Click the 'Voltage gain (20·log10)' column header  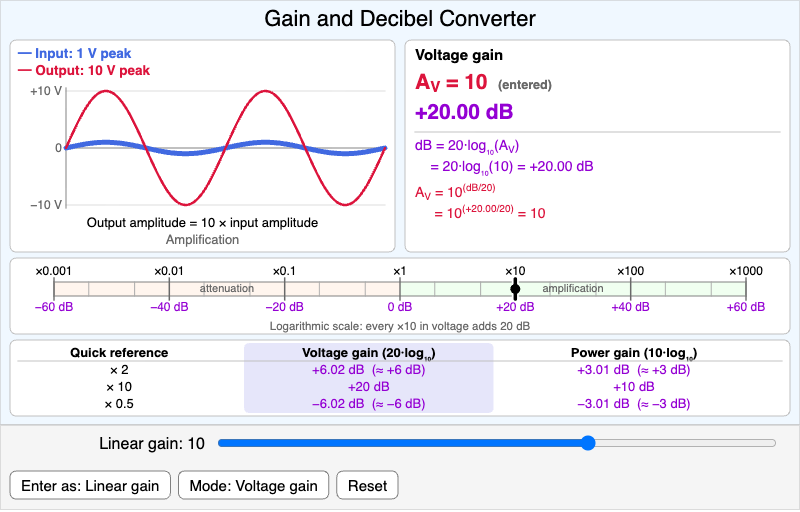click(368, 353)
